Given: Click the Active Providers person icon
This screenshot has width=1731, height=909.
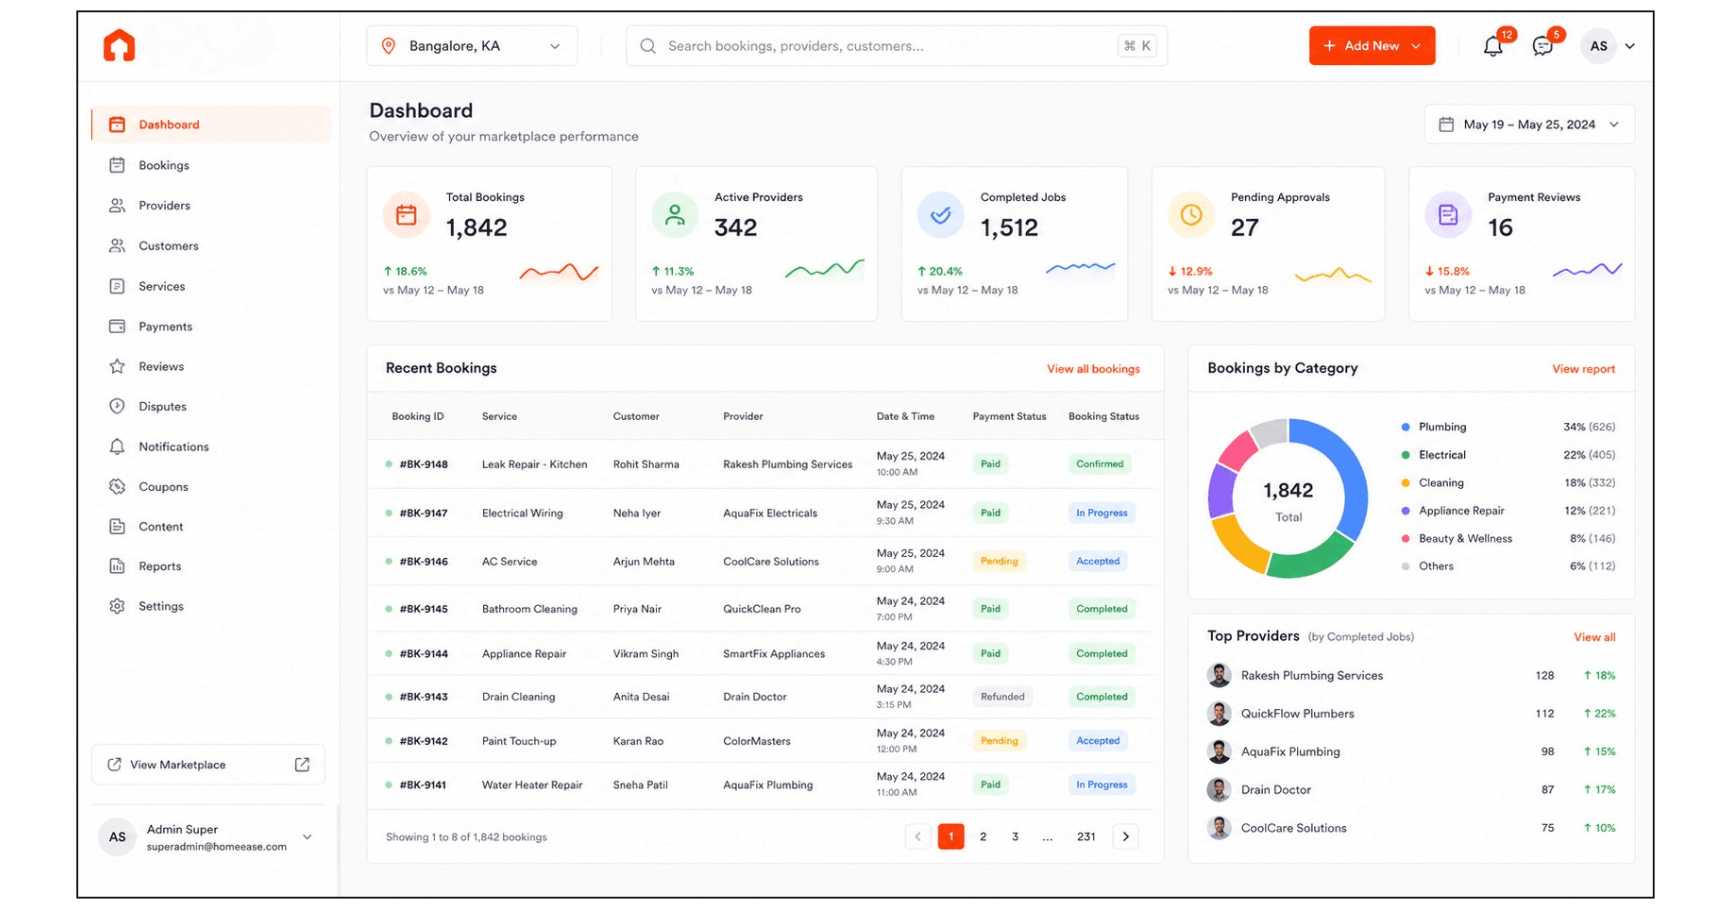Looking at the screenshot, I should (x=675, y=215).
